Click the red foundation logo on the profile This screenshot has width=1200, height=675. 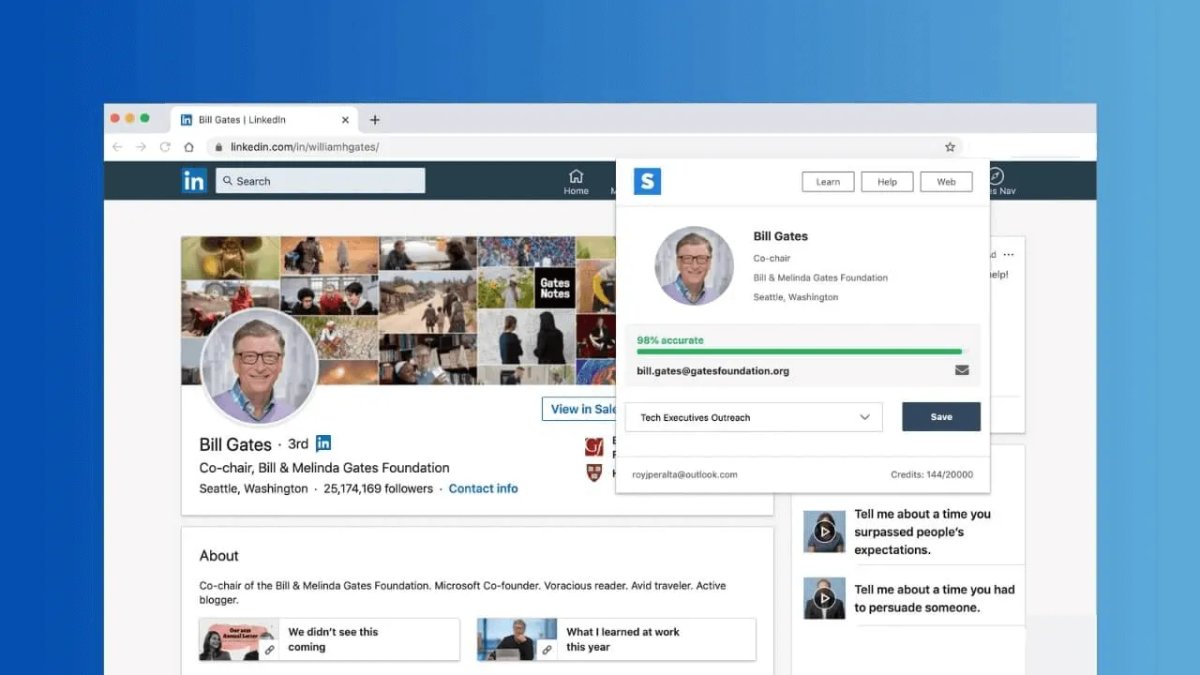click(594, 446)
